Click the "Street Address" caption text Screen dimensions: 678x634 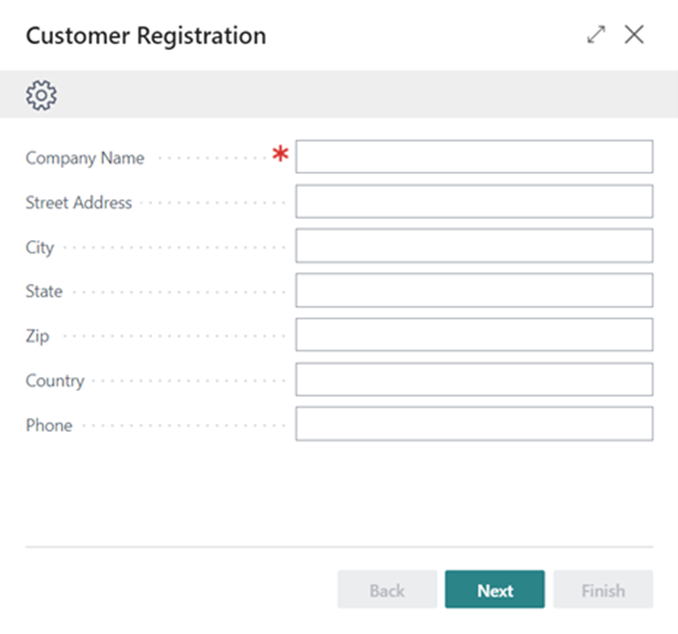coord(79,202)
